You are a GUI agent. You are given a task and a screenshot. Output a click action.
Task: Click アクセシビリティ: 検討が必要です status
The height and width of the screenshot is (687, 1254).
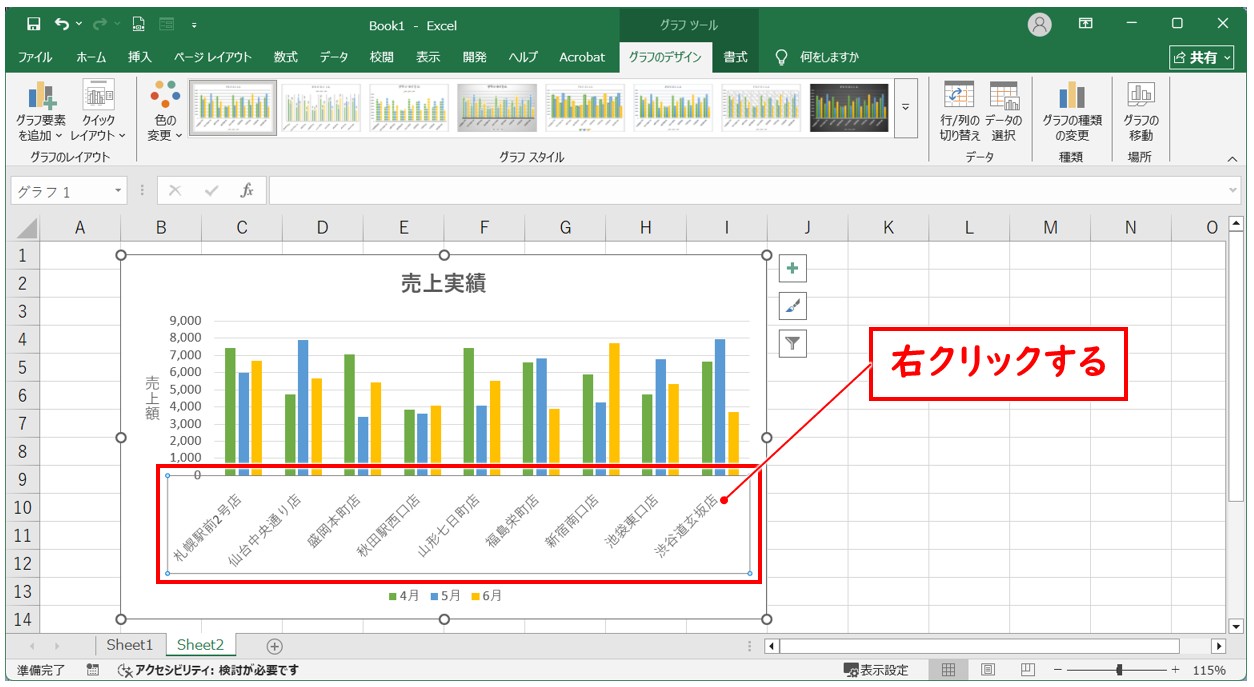click(x=208, y=670)
